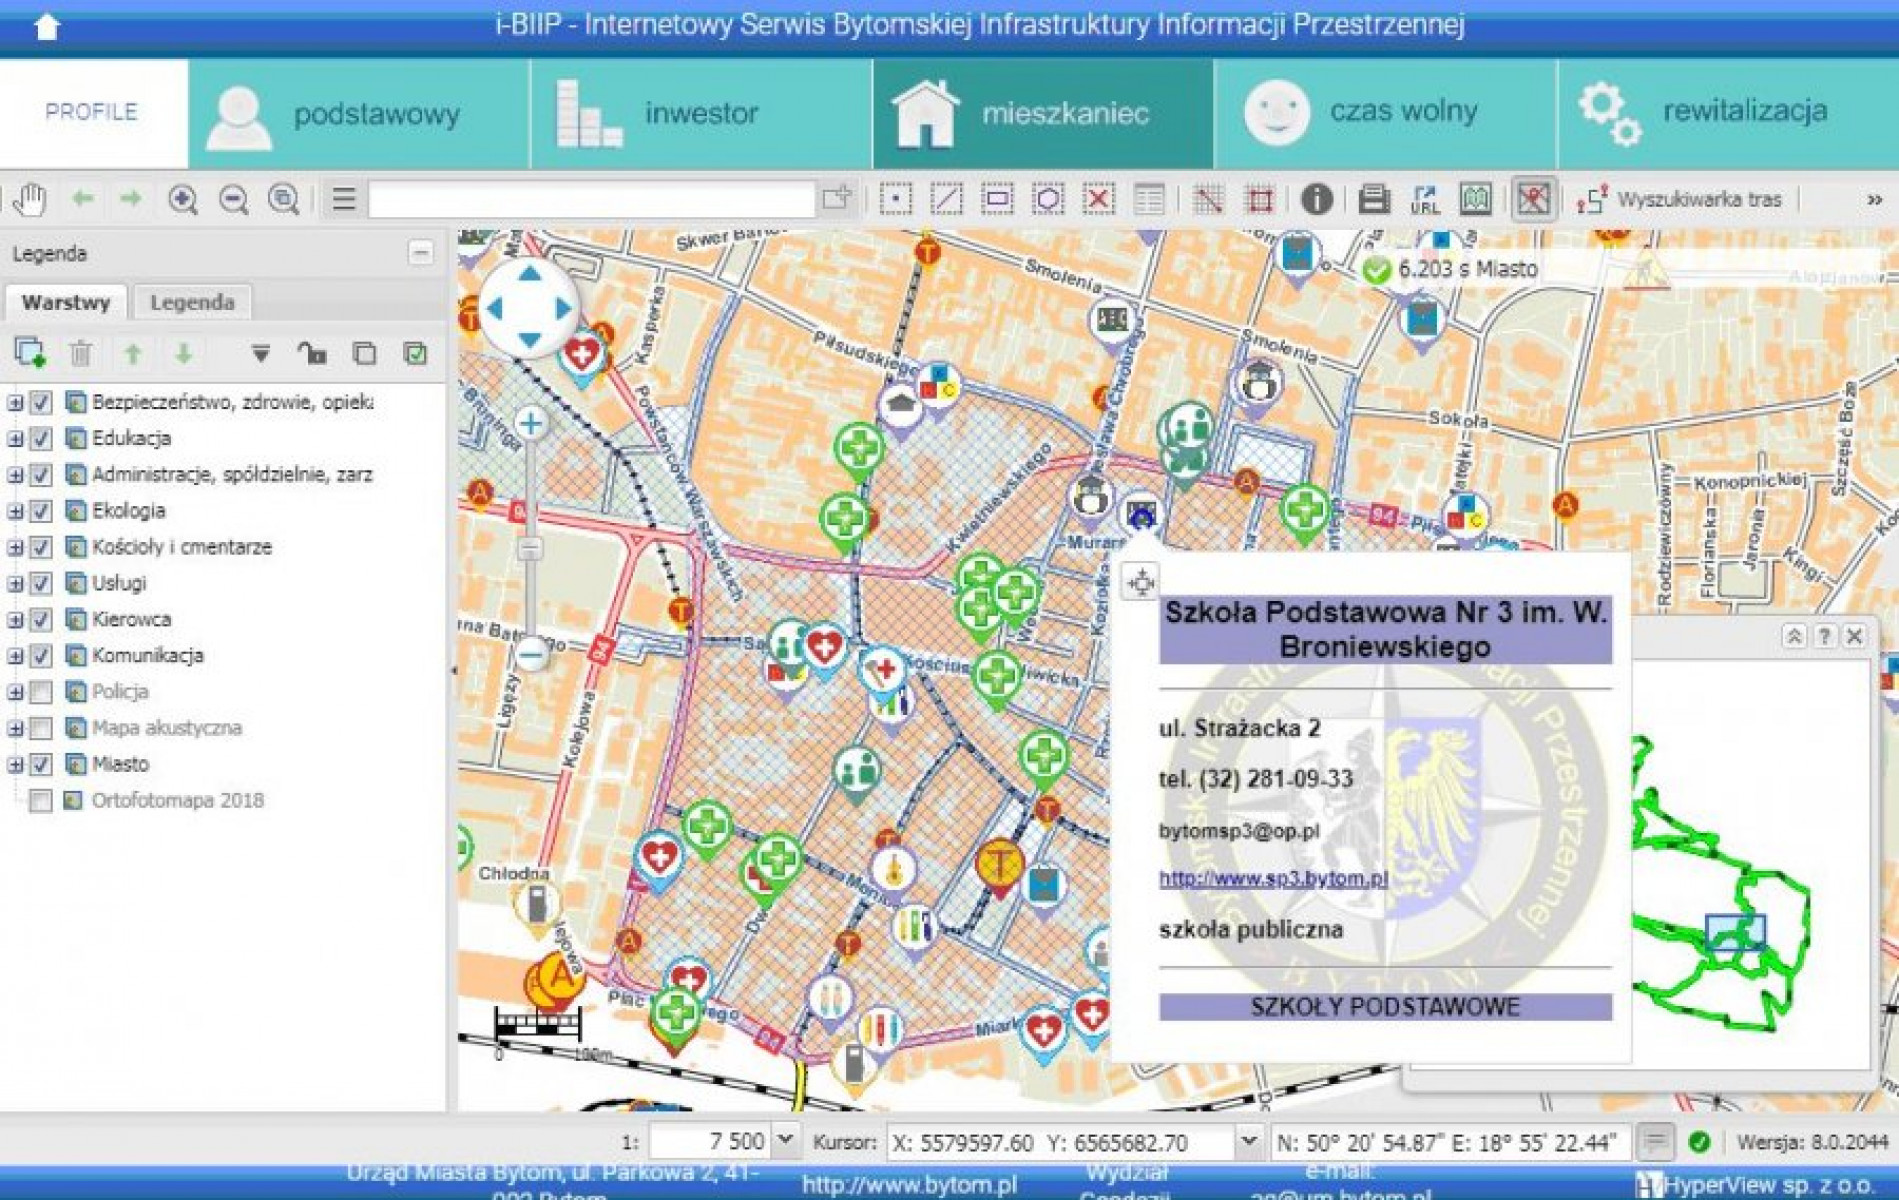Choose select by line tool
1899x1200 pixels.
pyautogui.click(x=946, y=199)
